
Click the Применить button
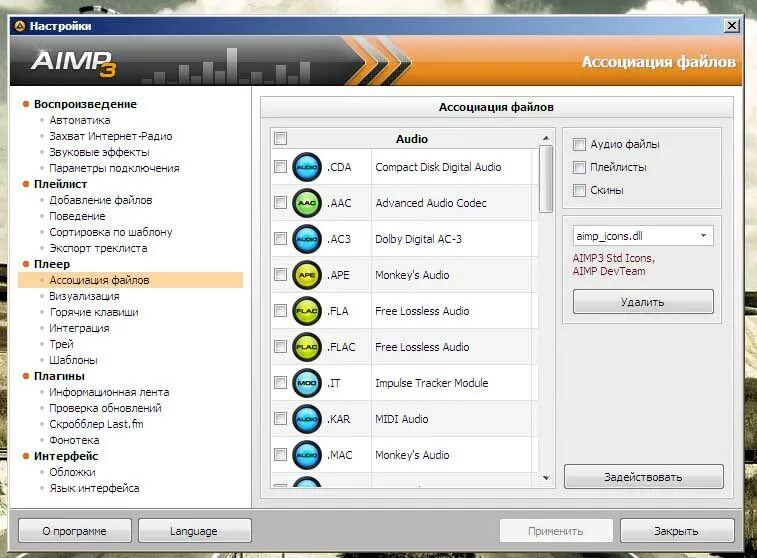(x=556, y=531)
